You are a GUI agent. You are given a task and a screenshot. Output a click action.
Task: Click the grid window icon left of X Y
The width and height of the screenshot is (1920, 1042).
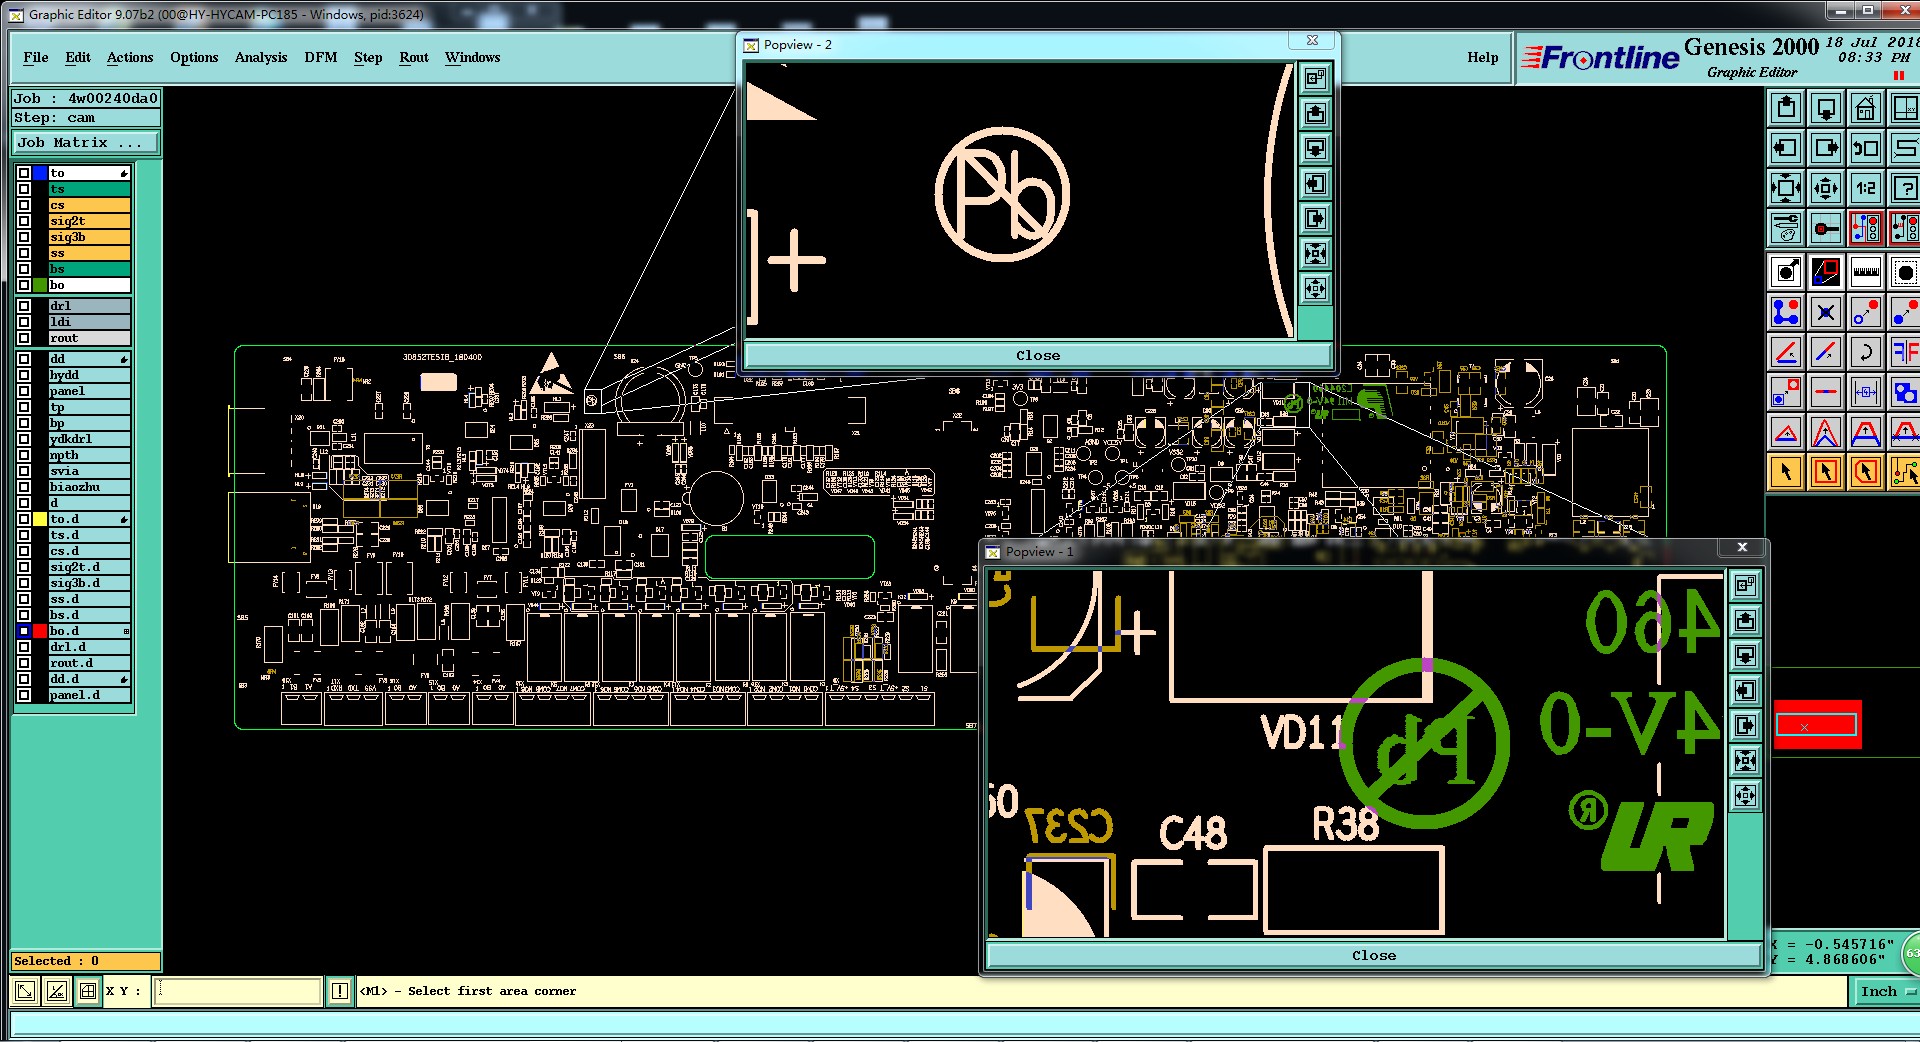(88, 991)
